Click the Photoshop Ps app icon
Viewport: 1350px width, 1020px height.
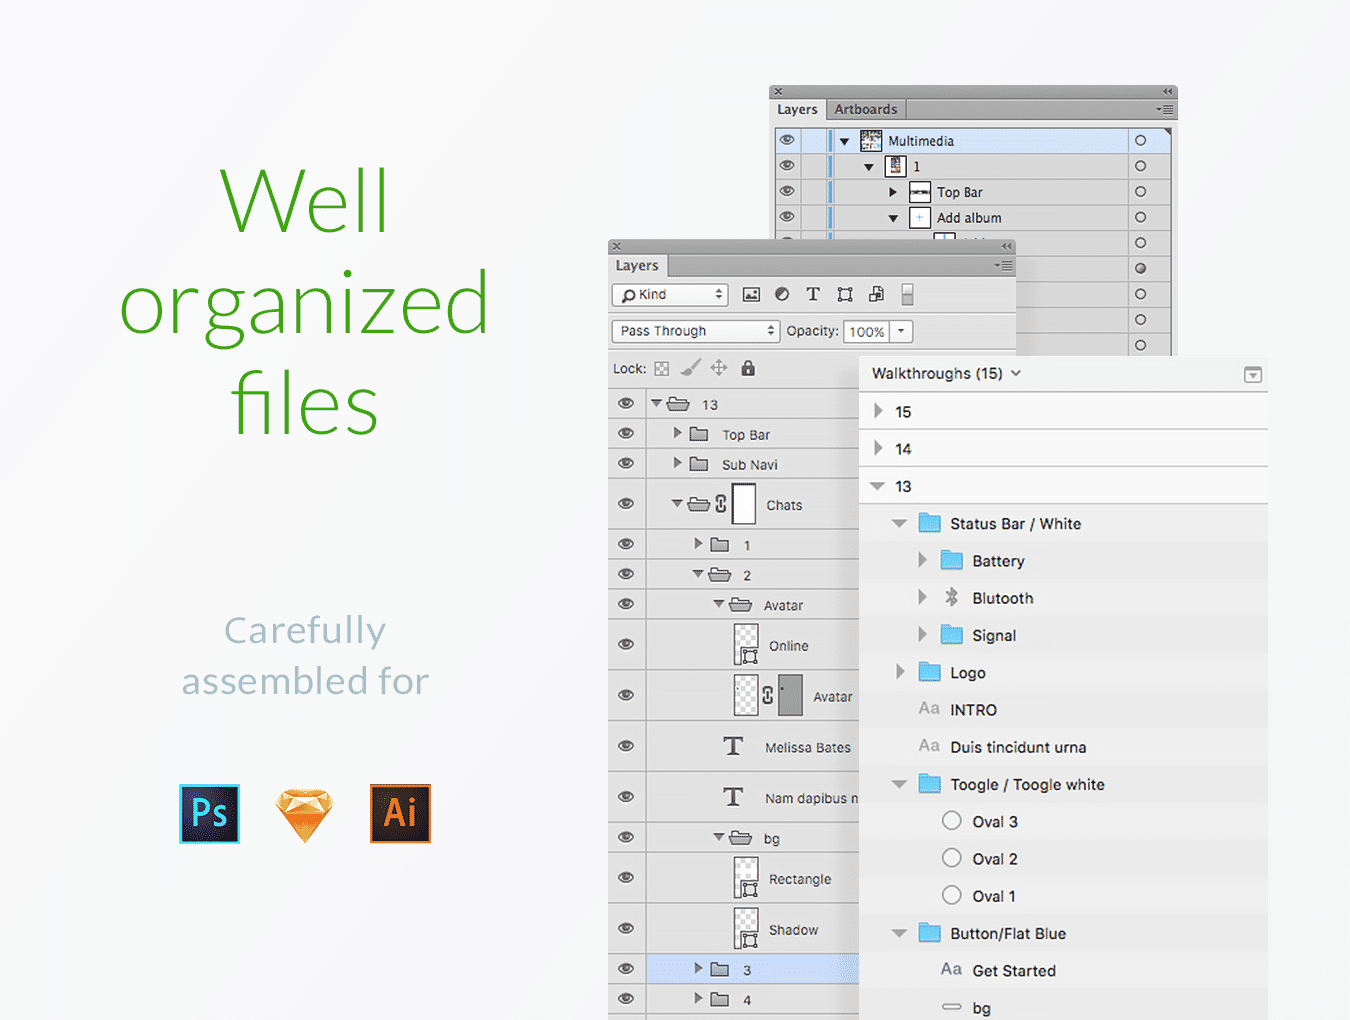(209, 813)
